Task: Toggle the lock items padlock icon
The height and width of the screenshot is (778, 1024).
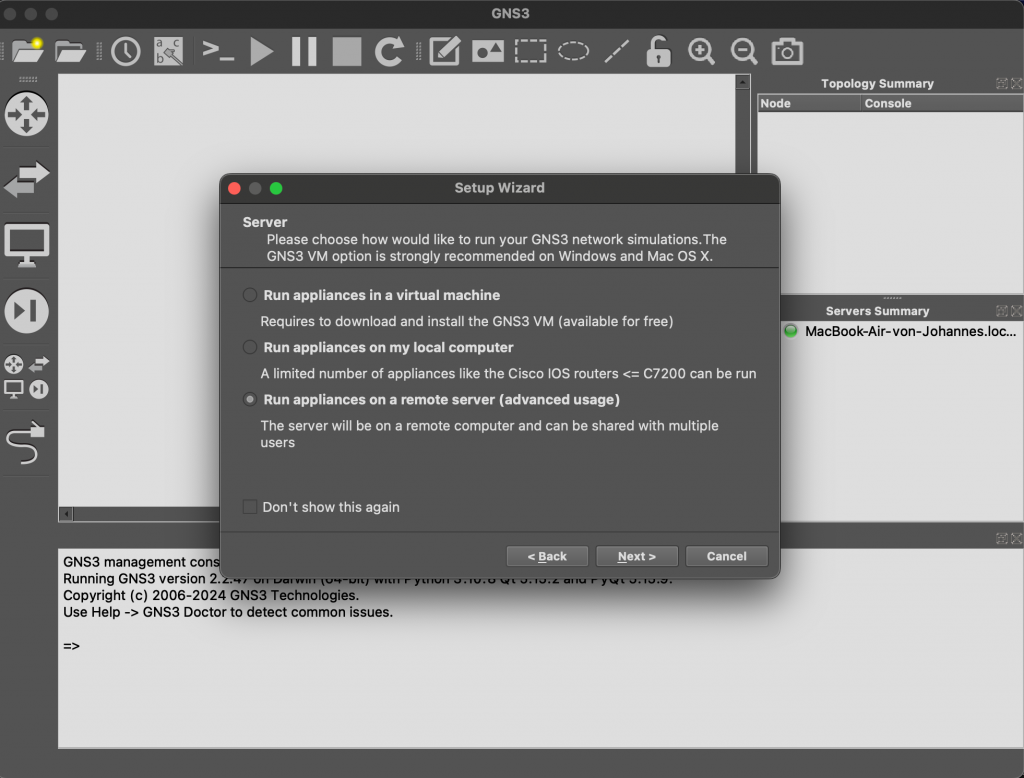Action: (658, 51)
